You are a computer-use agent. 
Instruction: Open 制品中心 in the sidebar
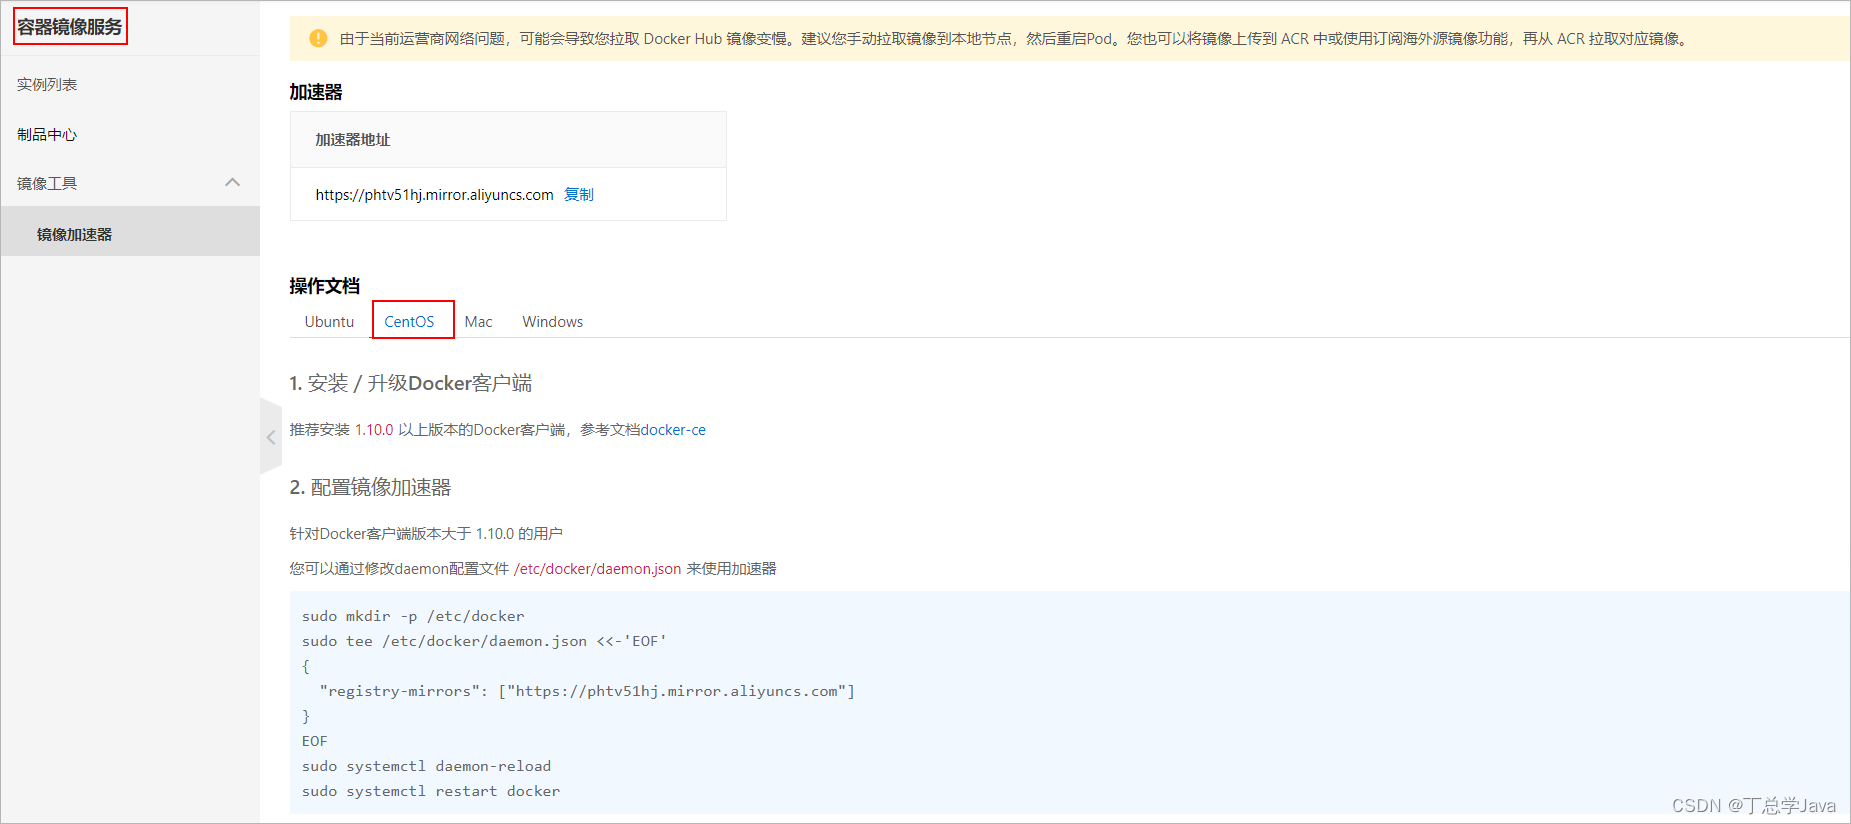(x=47, y=134)
